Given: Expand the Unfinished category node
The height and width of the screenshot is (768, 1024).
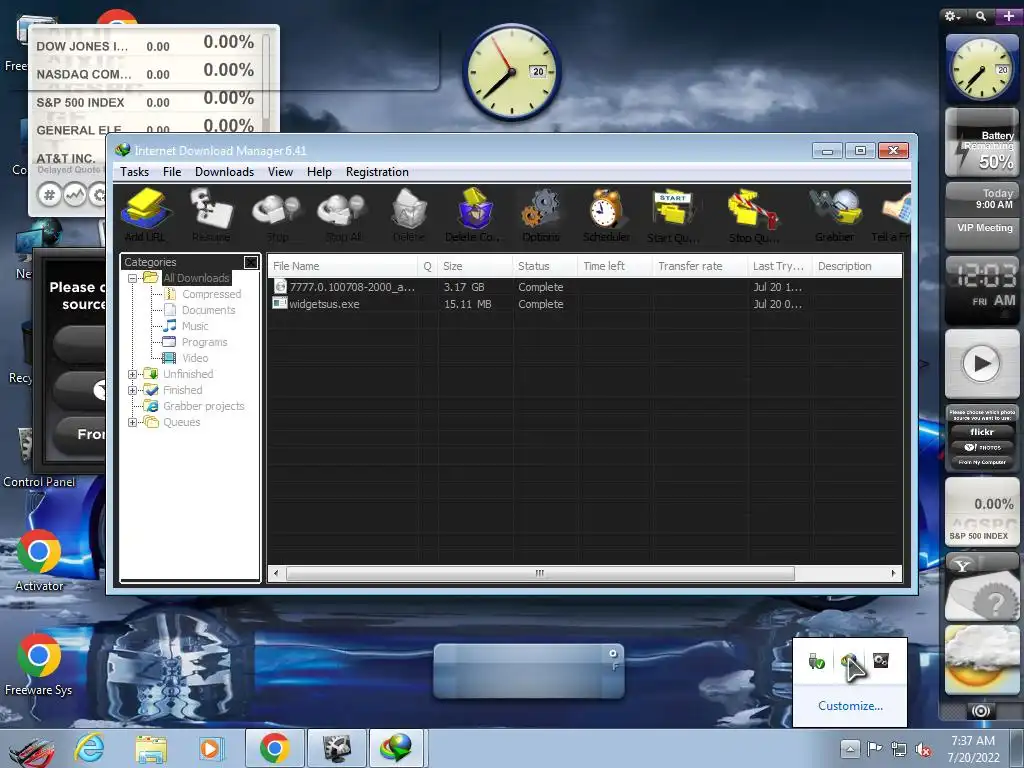Looking at the screenshot, I should click(x=133, y=374).
